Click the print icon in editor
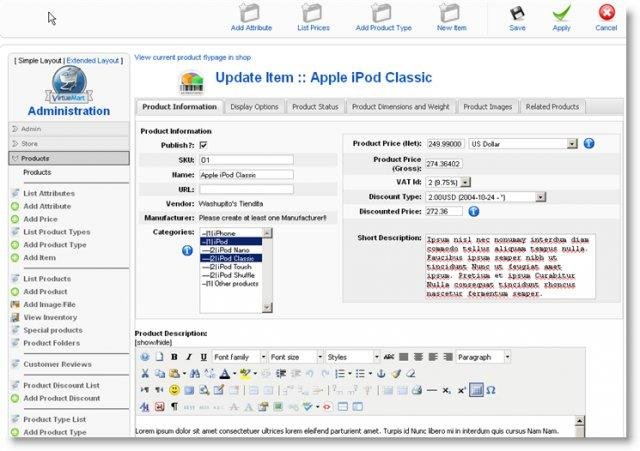The image size is (640, 451). pos(416,390)
